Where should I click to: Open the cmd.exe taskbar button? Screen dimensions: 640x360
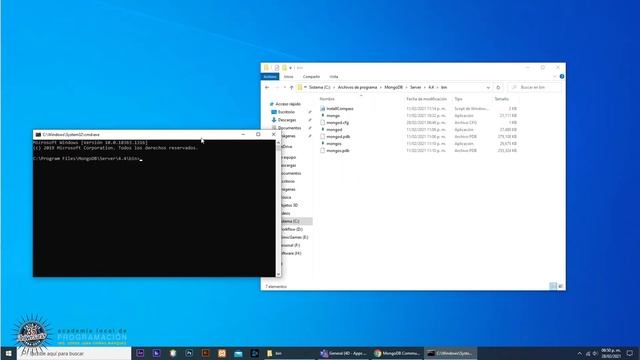pos(450,353)
